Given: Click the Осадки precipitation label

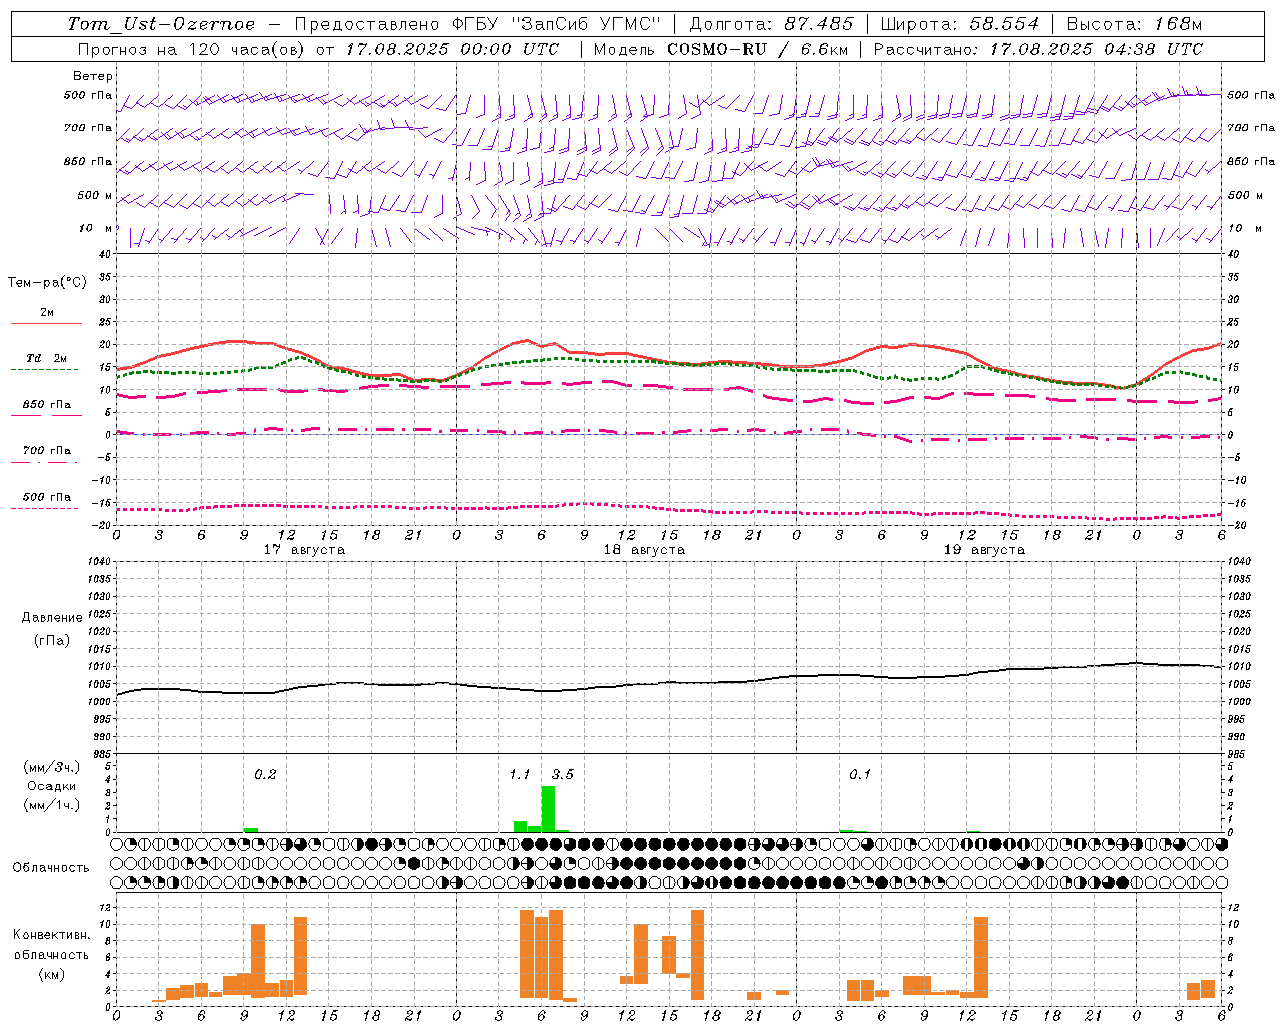Looking at the screenshot, I should coord(52,786).
